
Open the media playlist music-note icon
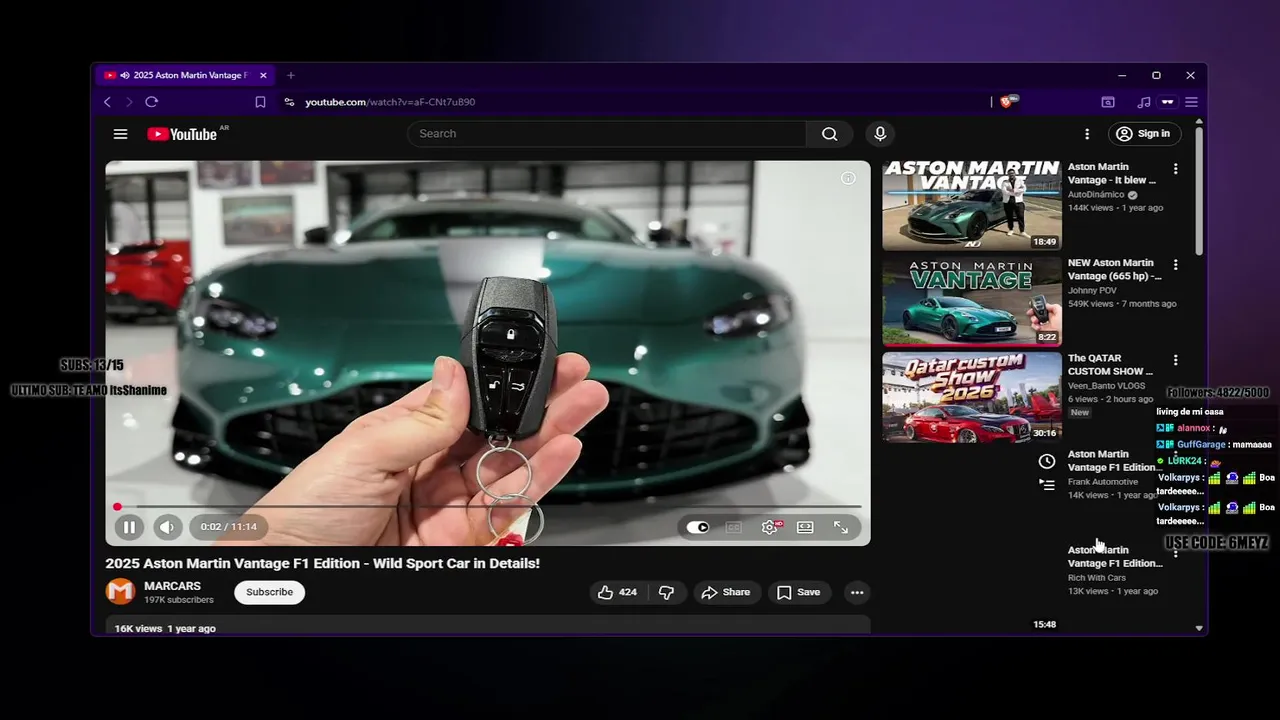(x=1144, y=102)
